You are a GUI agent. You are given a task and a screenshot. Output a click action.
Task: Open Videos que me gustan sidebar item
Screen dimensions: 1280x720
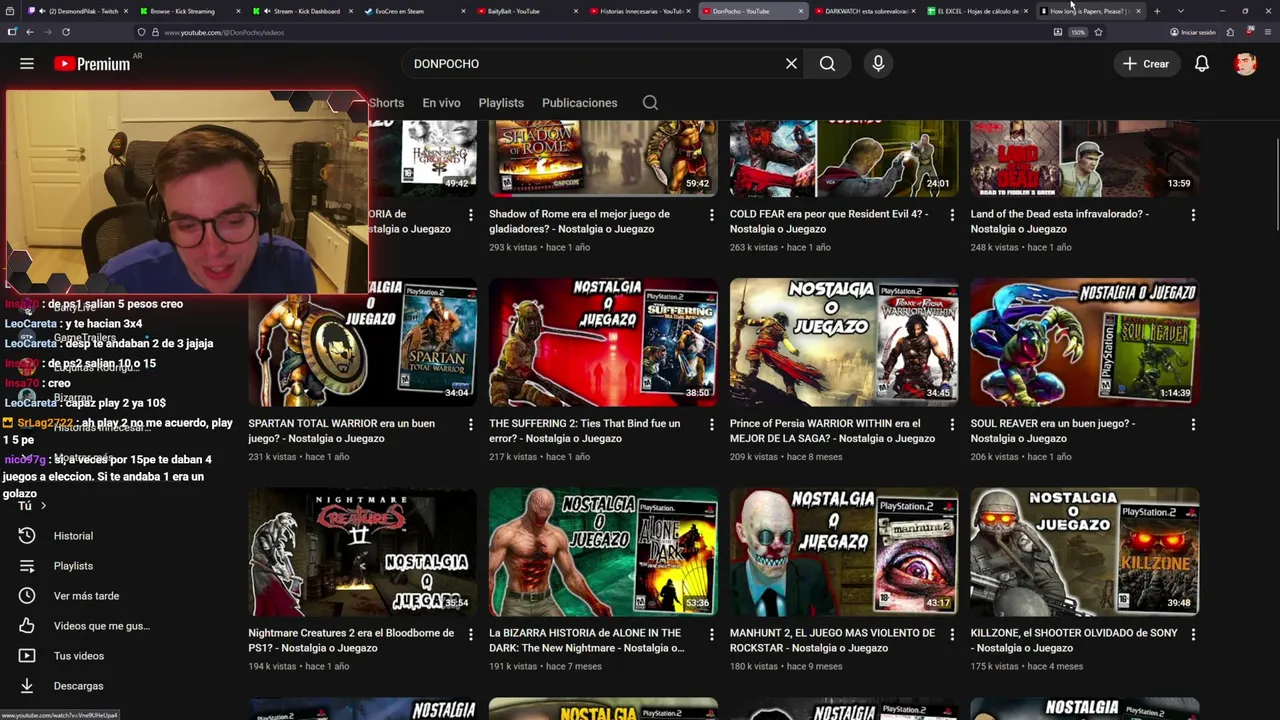tap(101, 626)
